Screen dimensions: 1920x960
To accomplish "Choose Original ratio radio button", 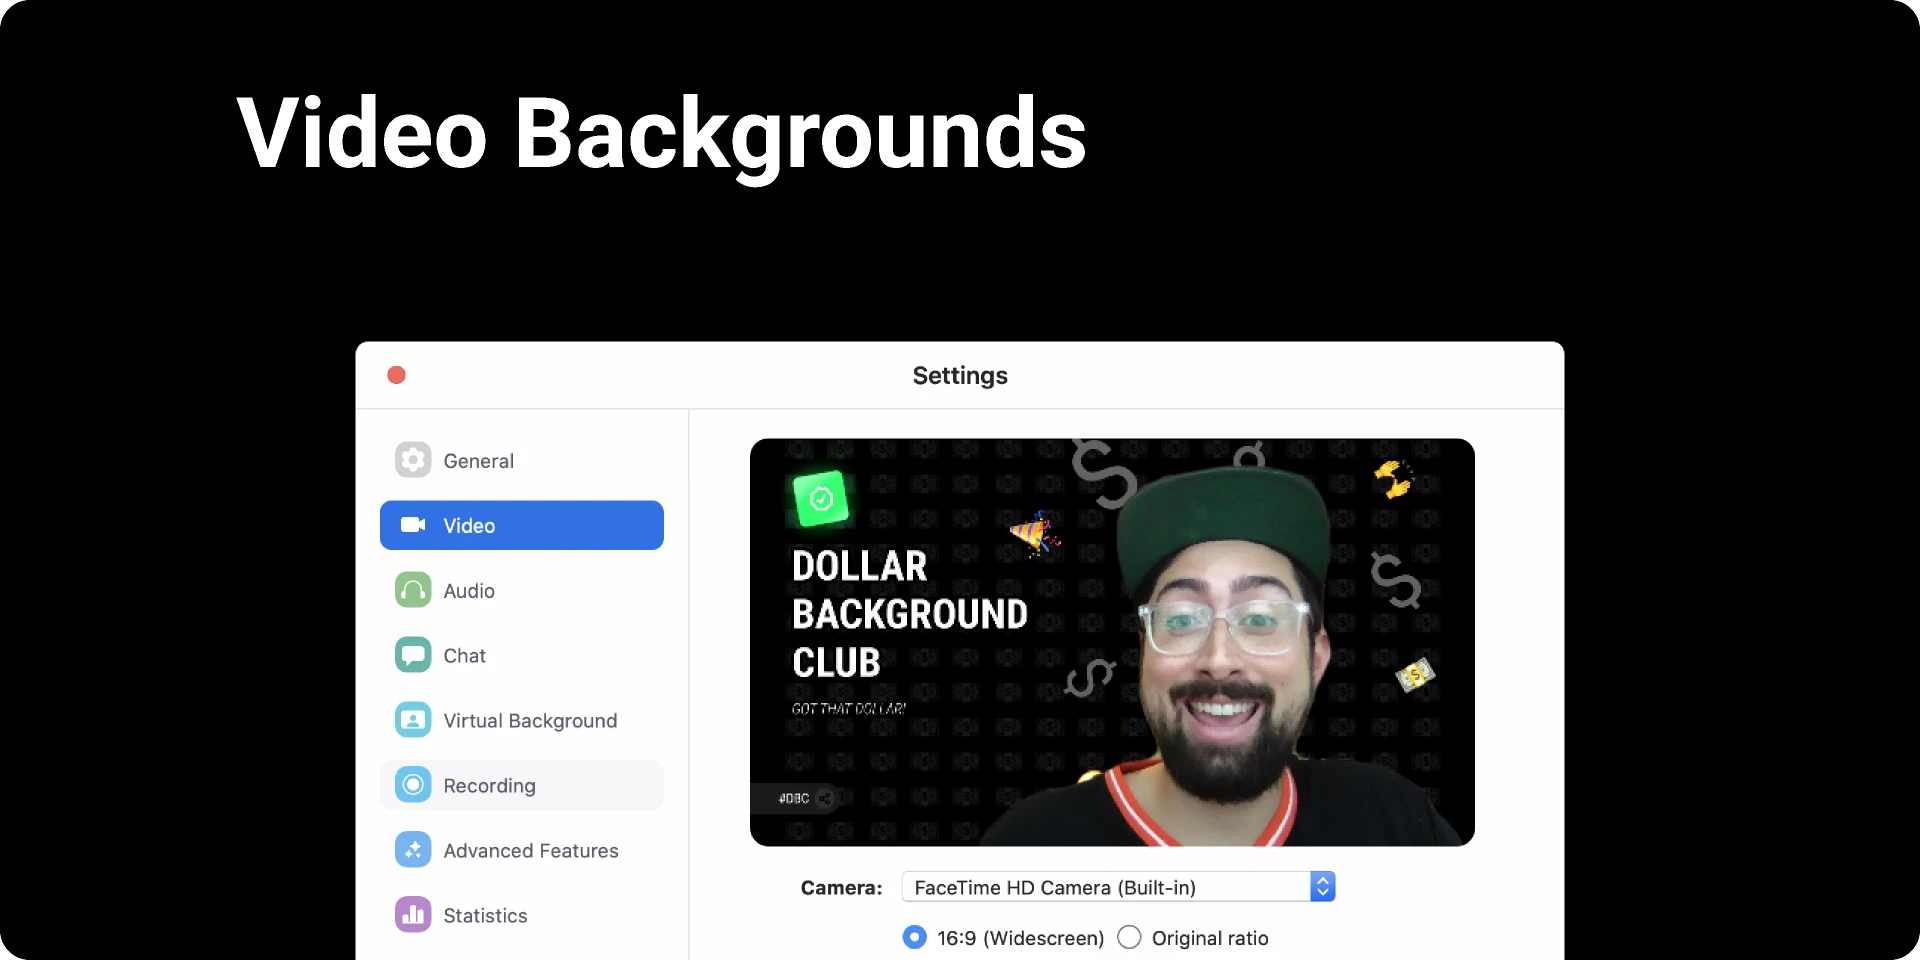I will click(x=1129, y=937).
